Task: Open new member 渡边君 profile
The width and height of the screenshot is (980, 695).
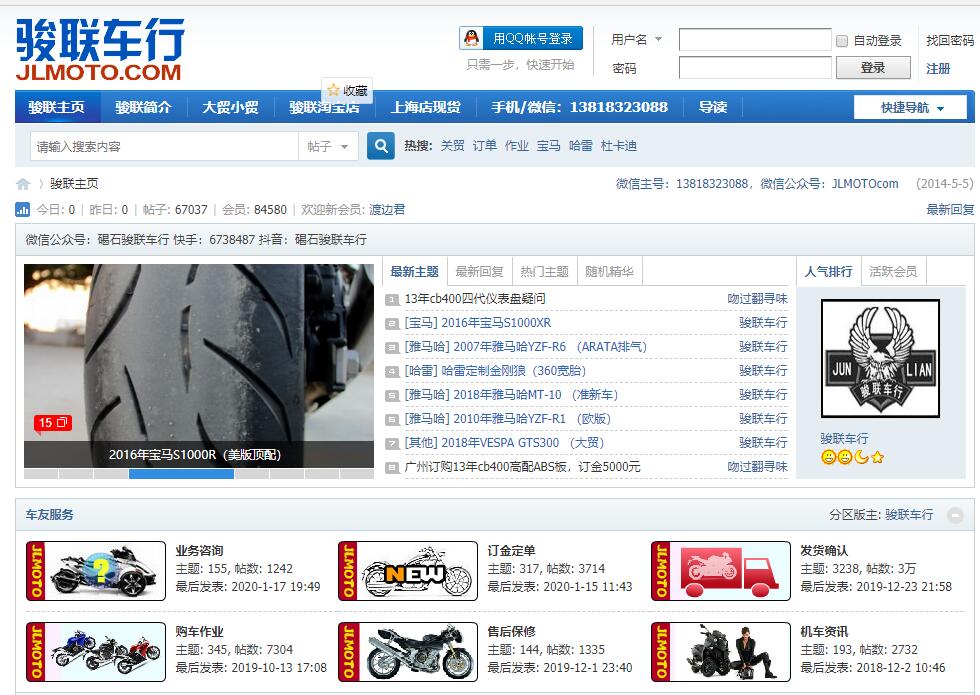Action: pyautogui.click(x=387, y=209)
